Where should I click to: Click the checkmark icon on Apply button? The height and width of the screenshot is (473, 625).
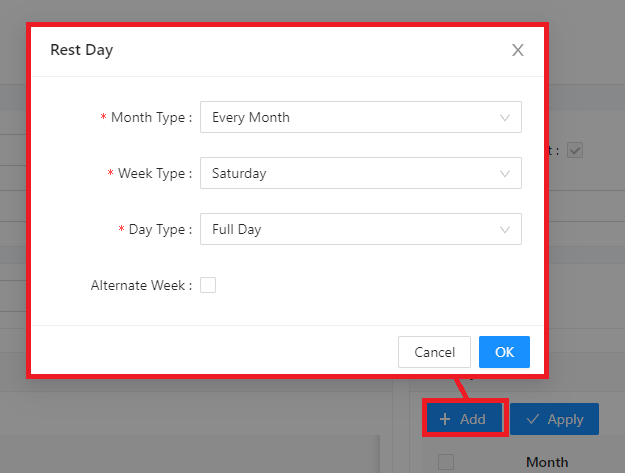click(x=532, y=419)
